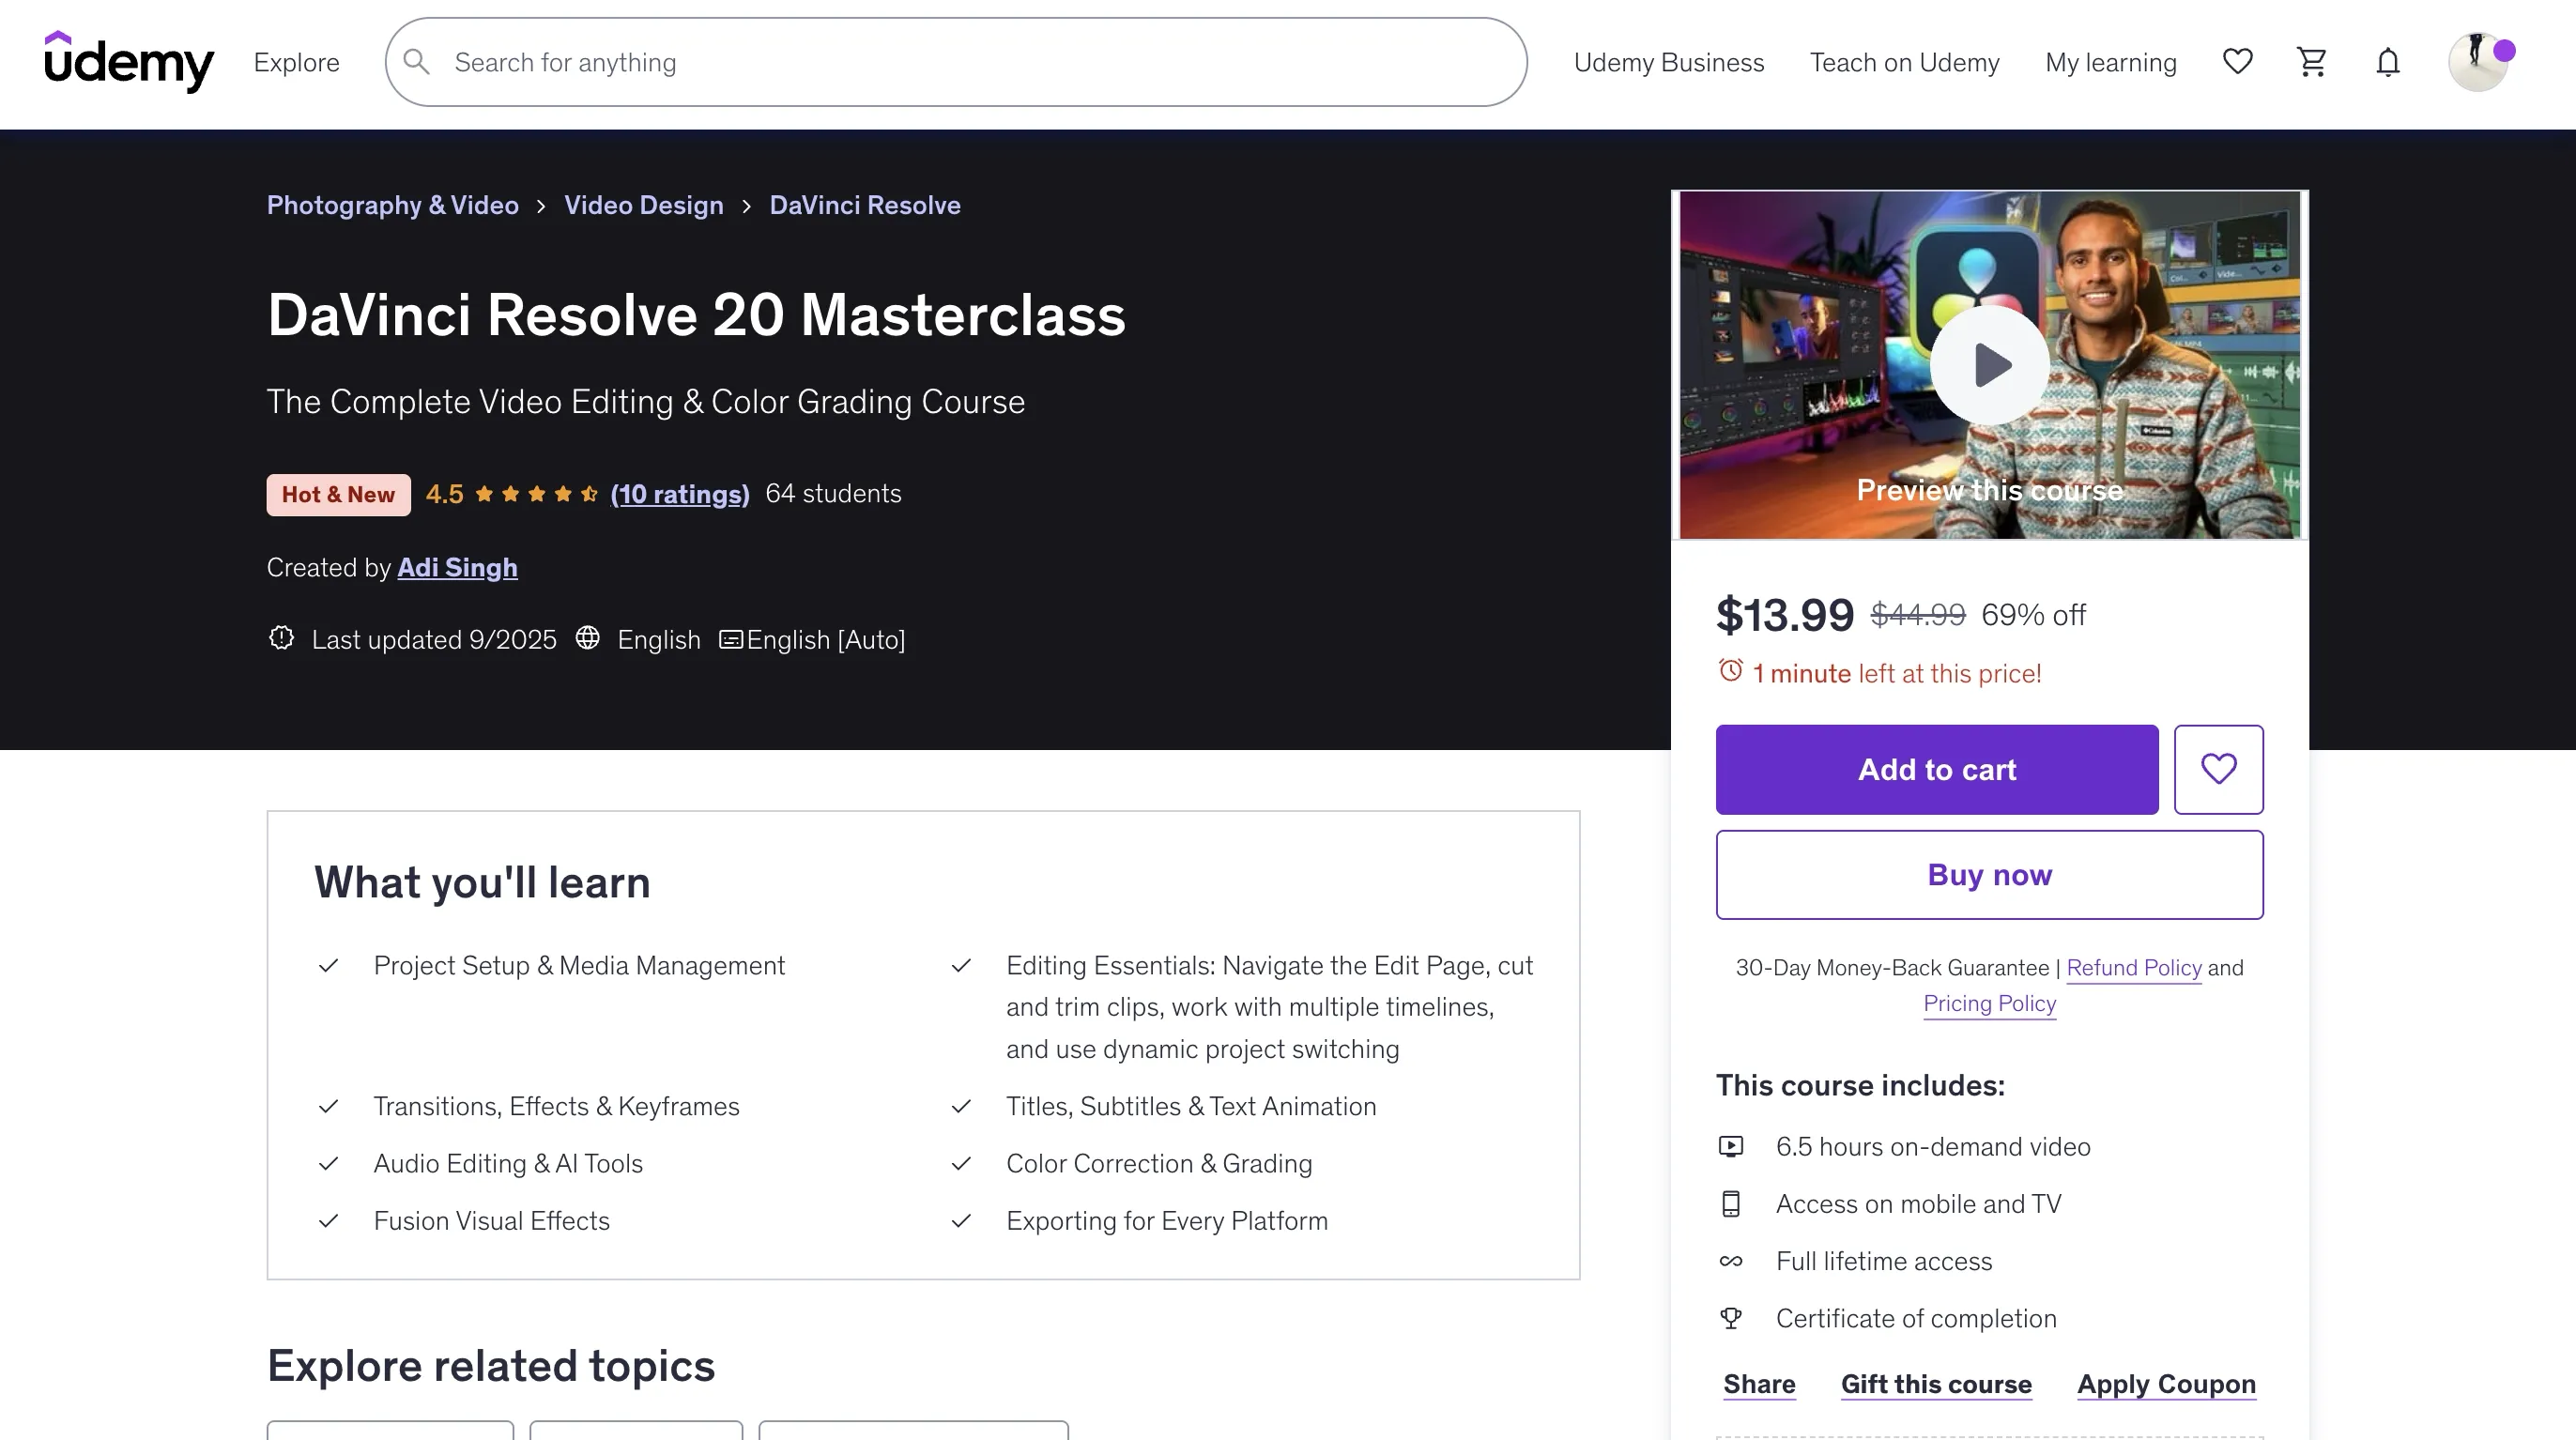
Task: Open the shopping cart icon
Action: 2311,62
